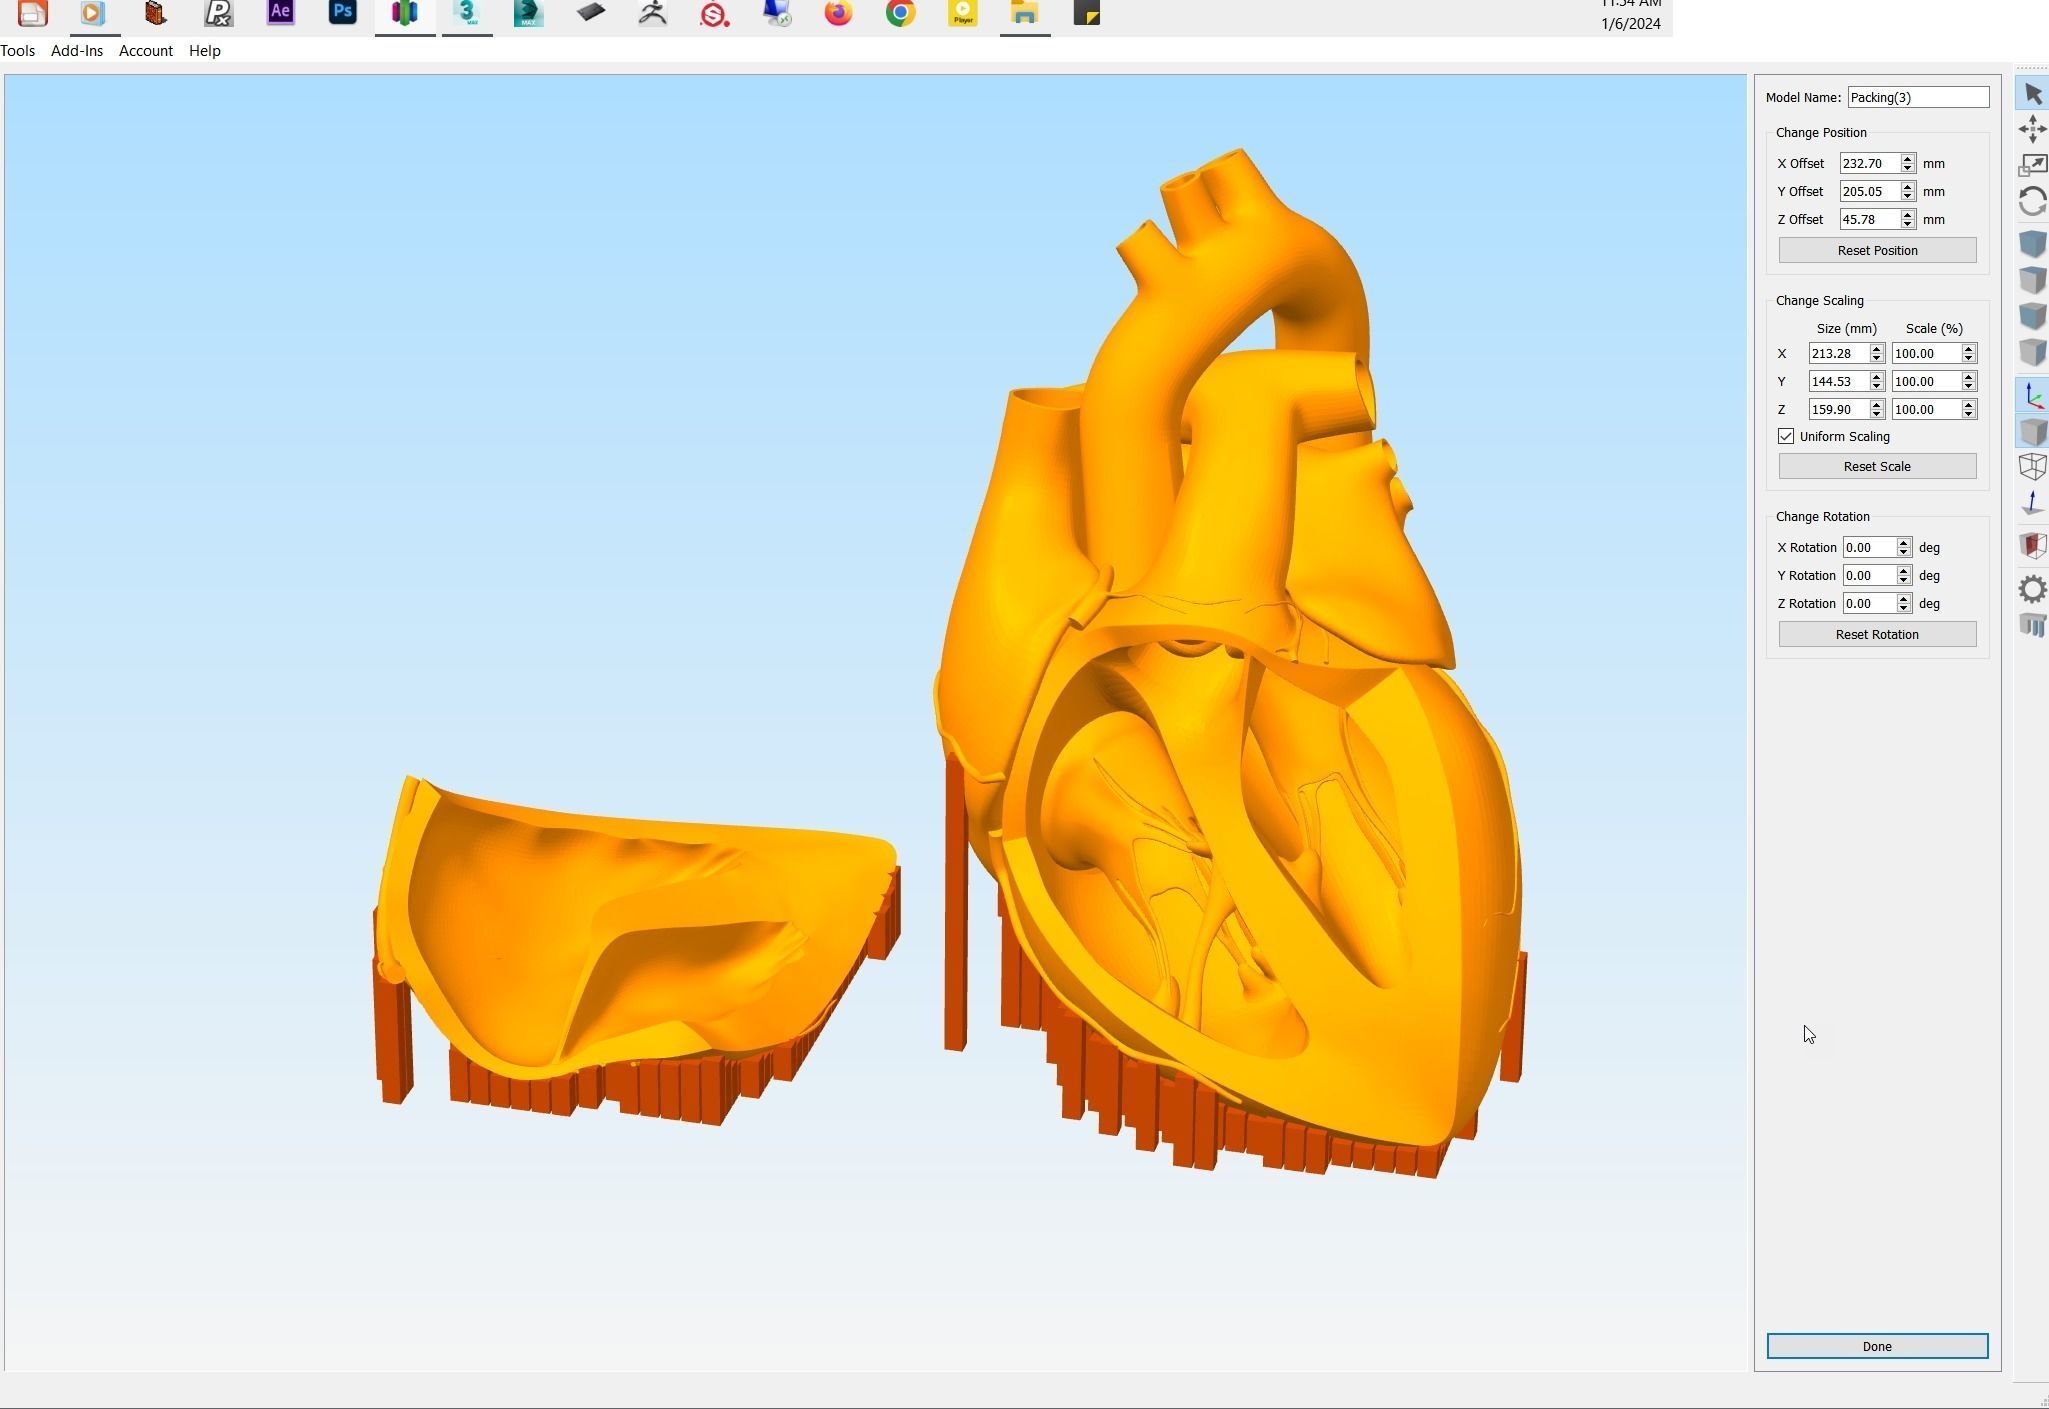Click into the Z Rotation value field
Image resolution: width=2049 pixels, height=1409 pixels.
(x=1869, y=603)
